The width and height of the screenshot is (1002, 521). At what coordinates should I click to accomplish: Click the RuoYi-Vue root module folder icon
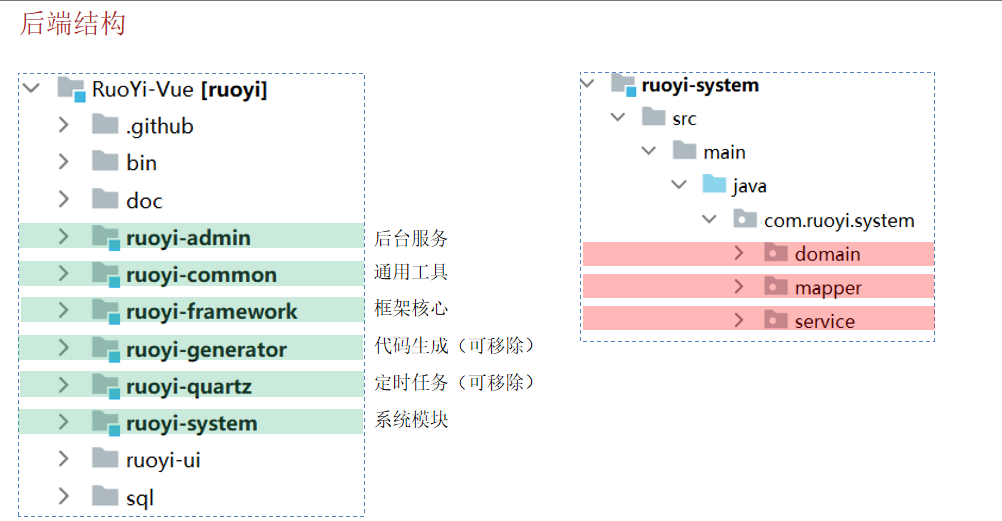coord(71,89)
